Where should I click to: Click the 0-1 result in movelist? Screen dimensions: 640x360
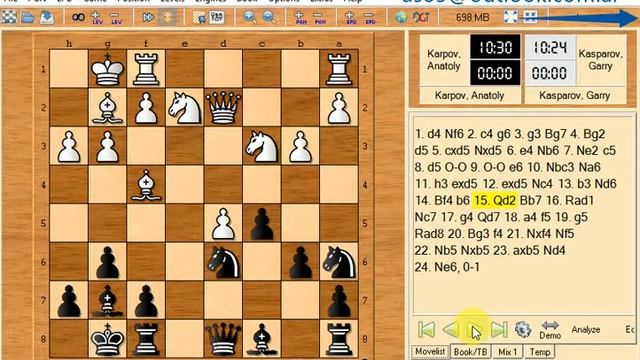tap(471, 267)
